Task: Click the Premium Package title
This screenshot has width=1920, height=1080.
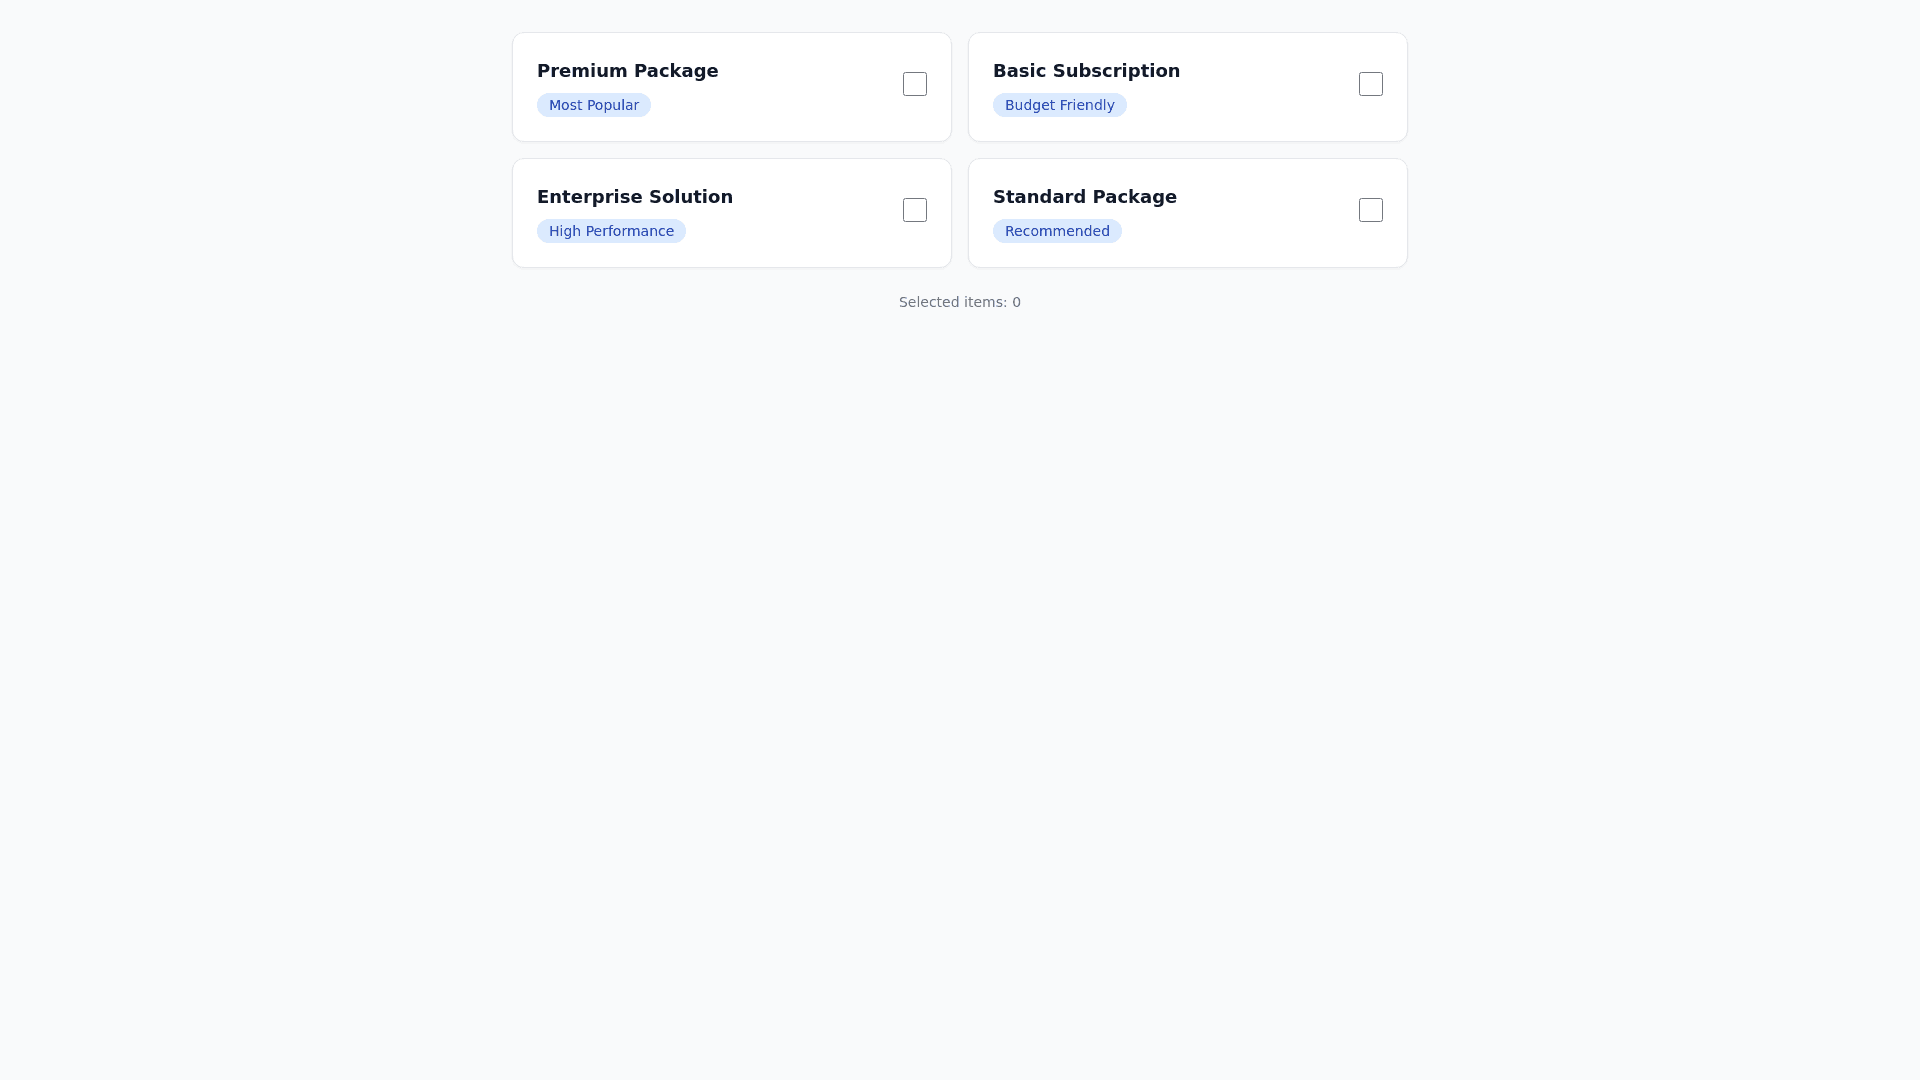Action: click(x=627, y=71)
